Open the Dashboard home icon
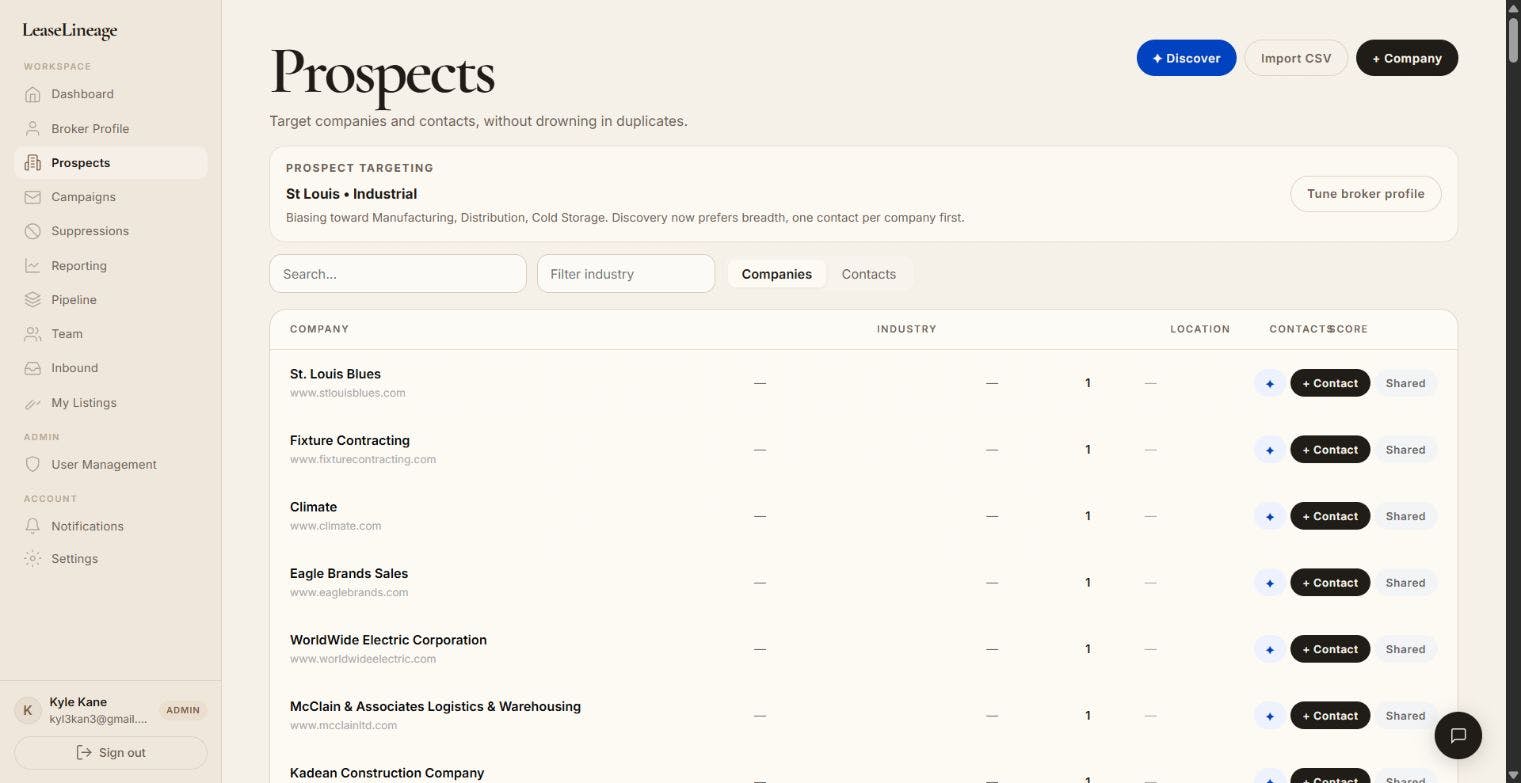 pos(33,94)
